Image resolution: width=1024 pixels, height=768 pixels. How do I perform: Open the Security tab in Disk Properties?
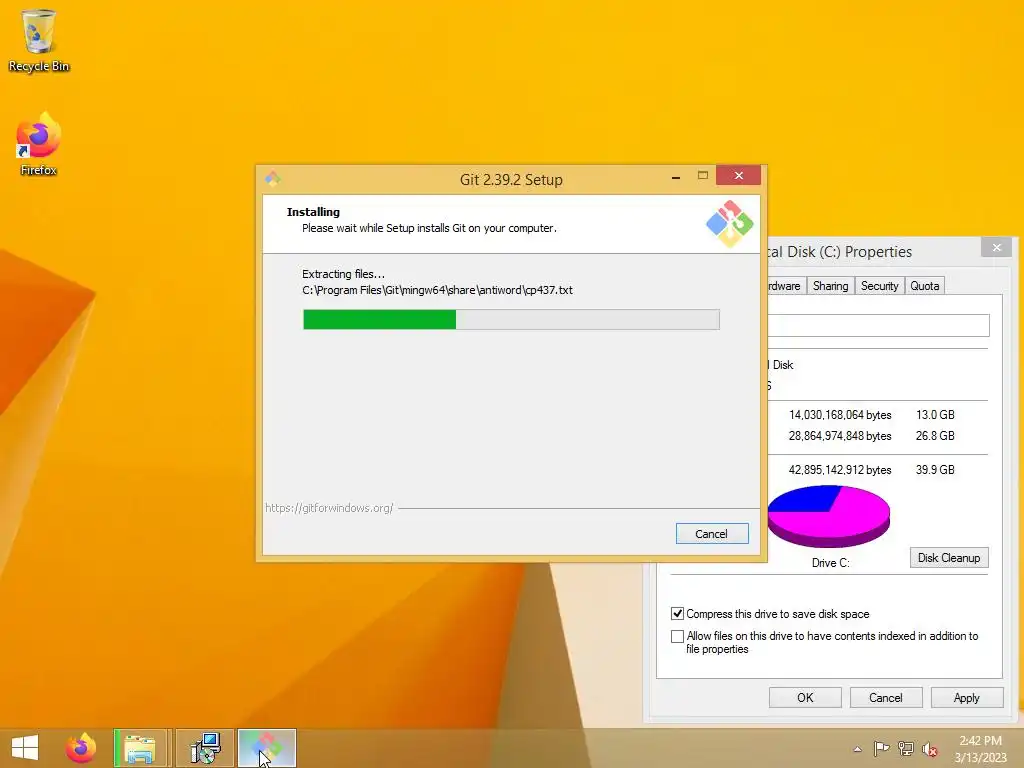880,286
